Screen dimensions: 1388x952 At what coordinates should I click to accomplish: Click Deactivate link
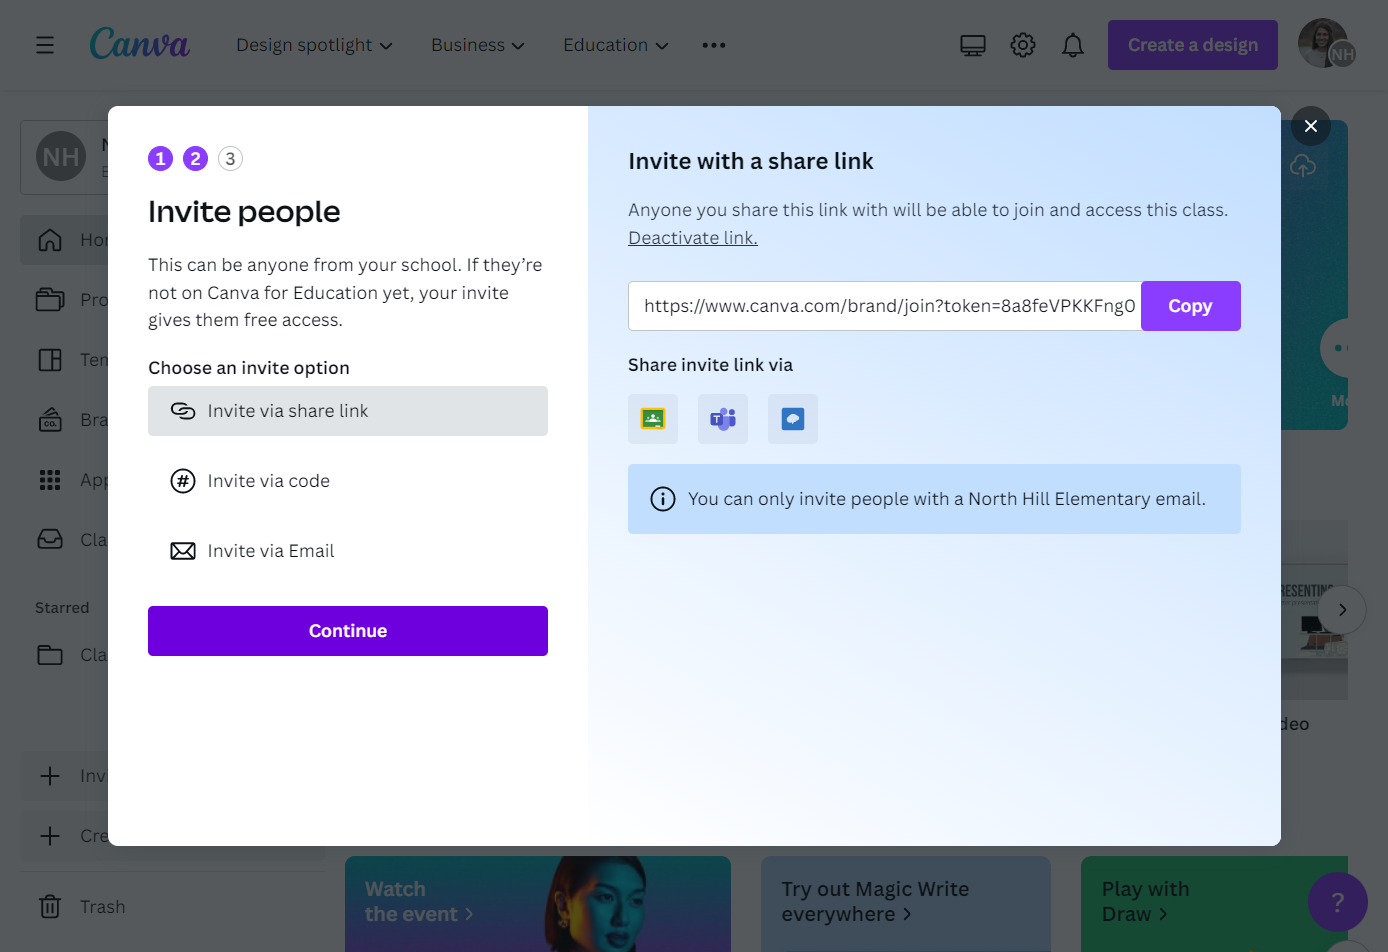[693, 238]
